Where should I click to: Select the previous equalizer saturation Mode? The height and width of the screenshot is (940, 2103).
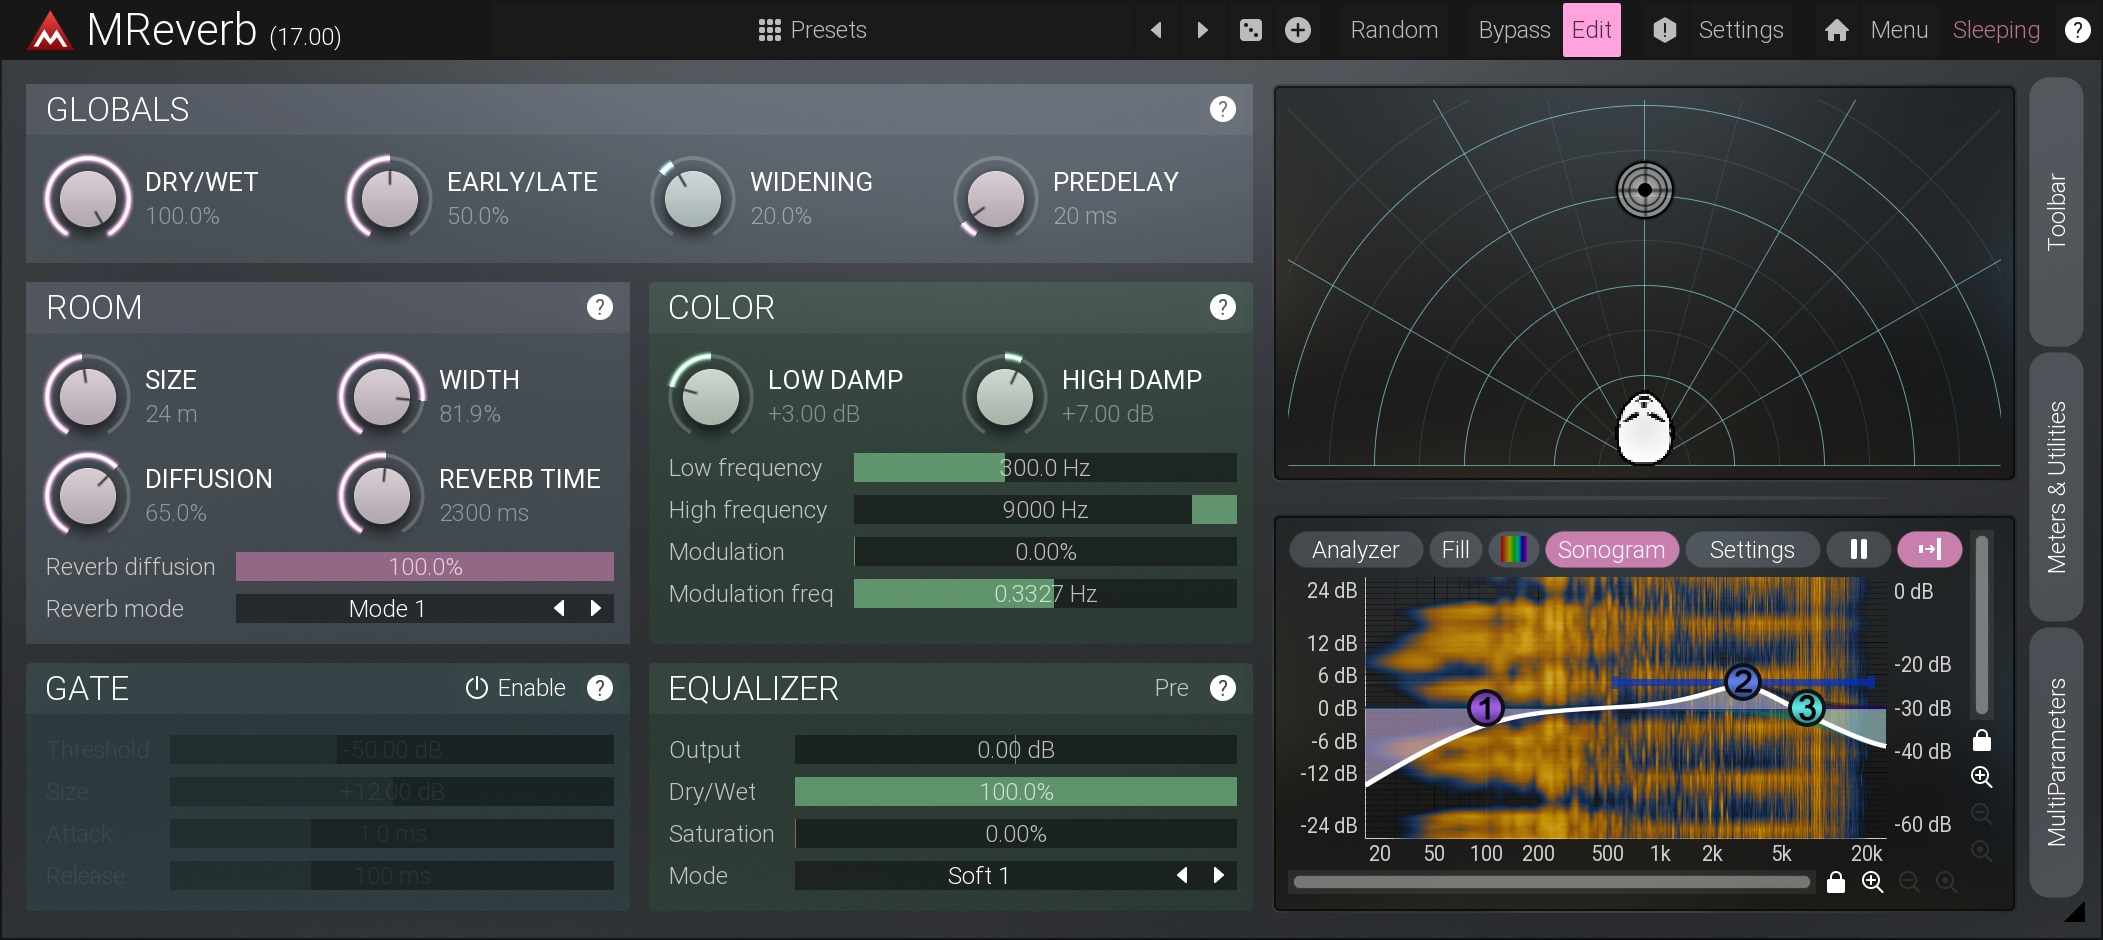pos(1182,875)
